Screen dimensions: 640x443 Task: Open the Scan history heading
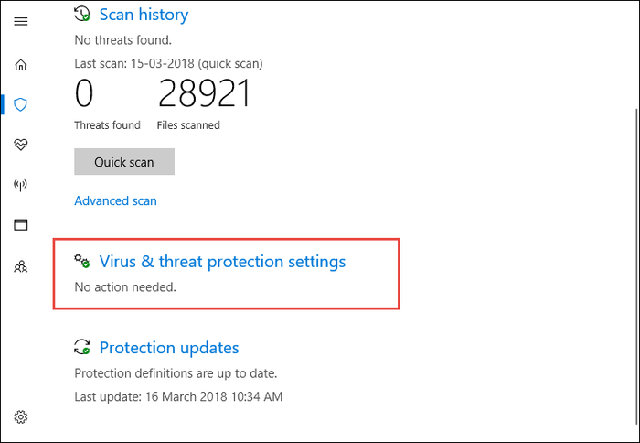click(143, 15)
